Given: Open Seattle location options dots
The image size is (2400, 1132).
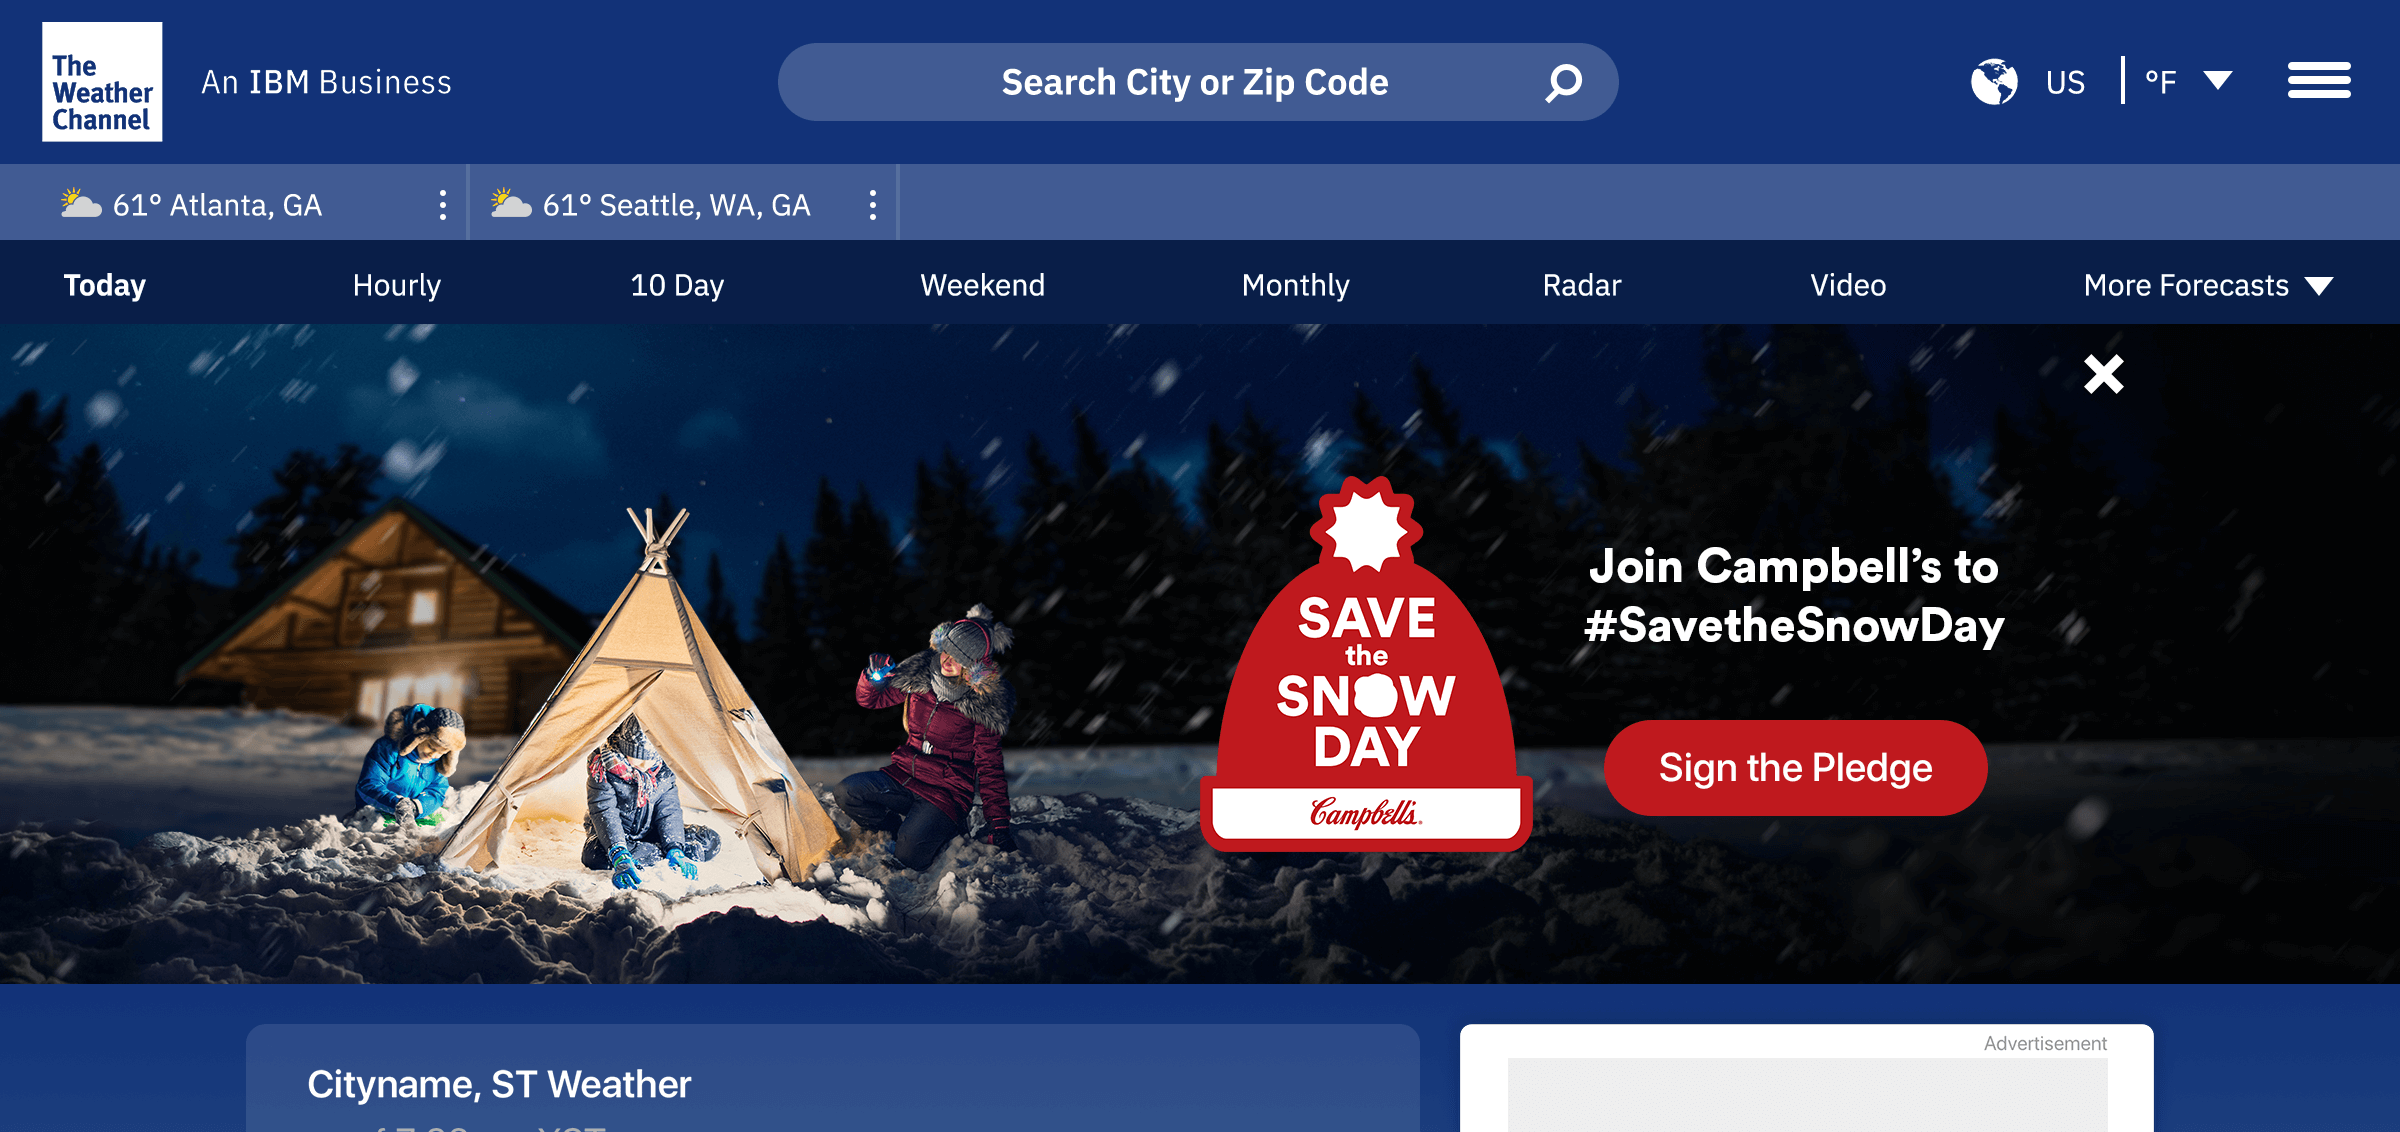Looking at the screenshot, I should (x=873, y=205).
